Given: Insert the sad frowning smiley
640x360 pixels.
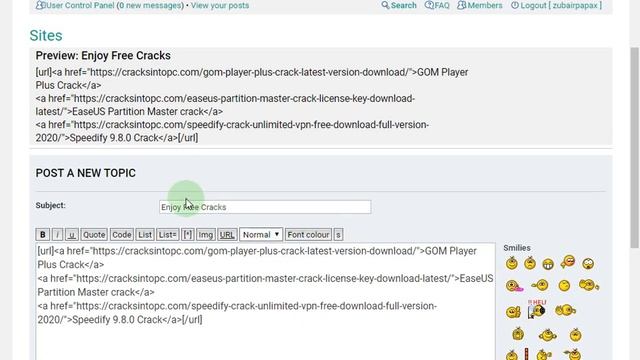Looking at the screenshot, I should click(x=530, y=263).
